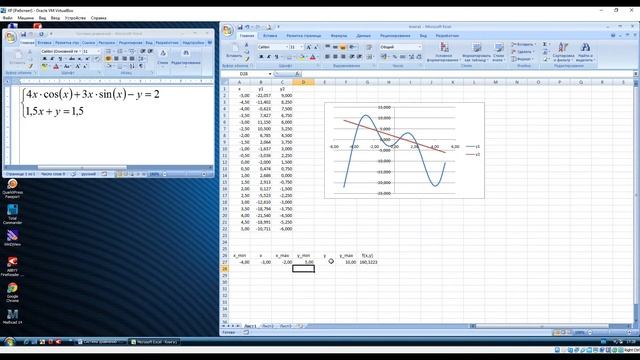Switch to the Insert tab in Excel

(270, 36)
